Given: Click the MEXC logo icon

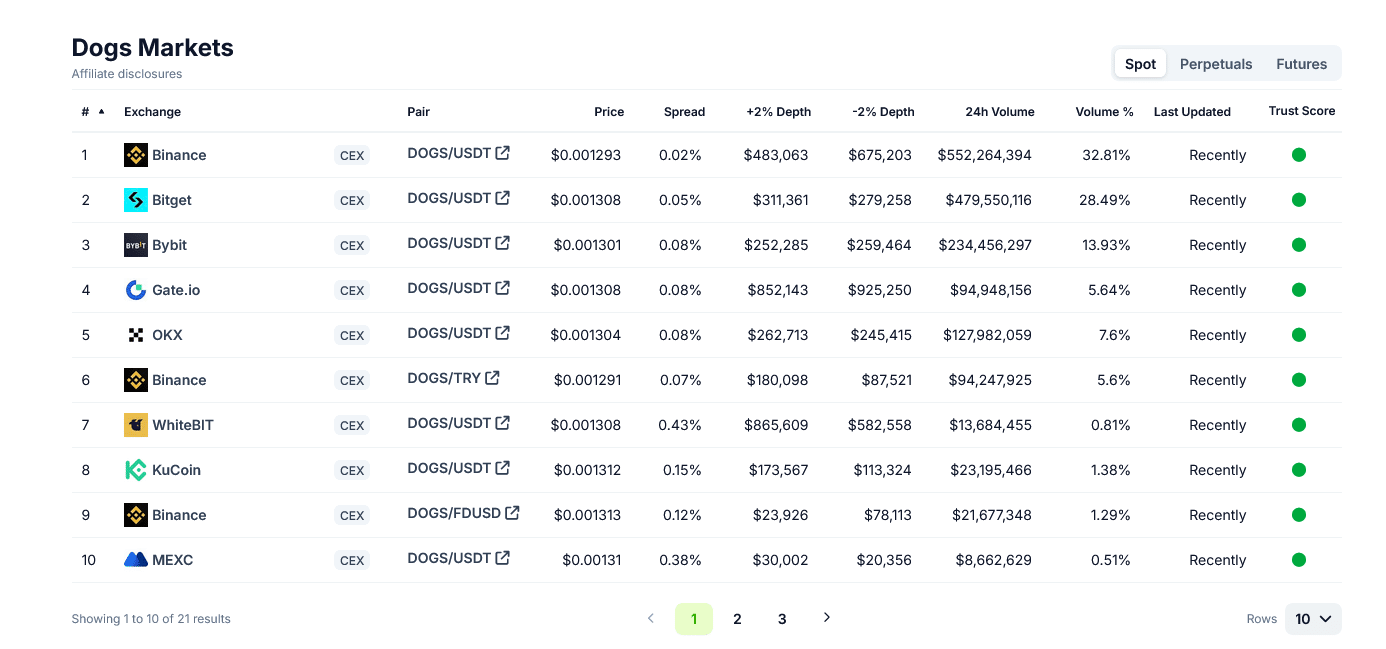Looking at the screenshot, I should [136, 560].
